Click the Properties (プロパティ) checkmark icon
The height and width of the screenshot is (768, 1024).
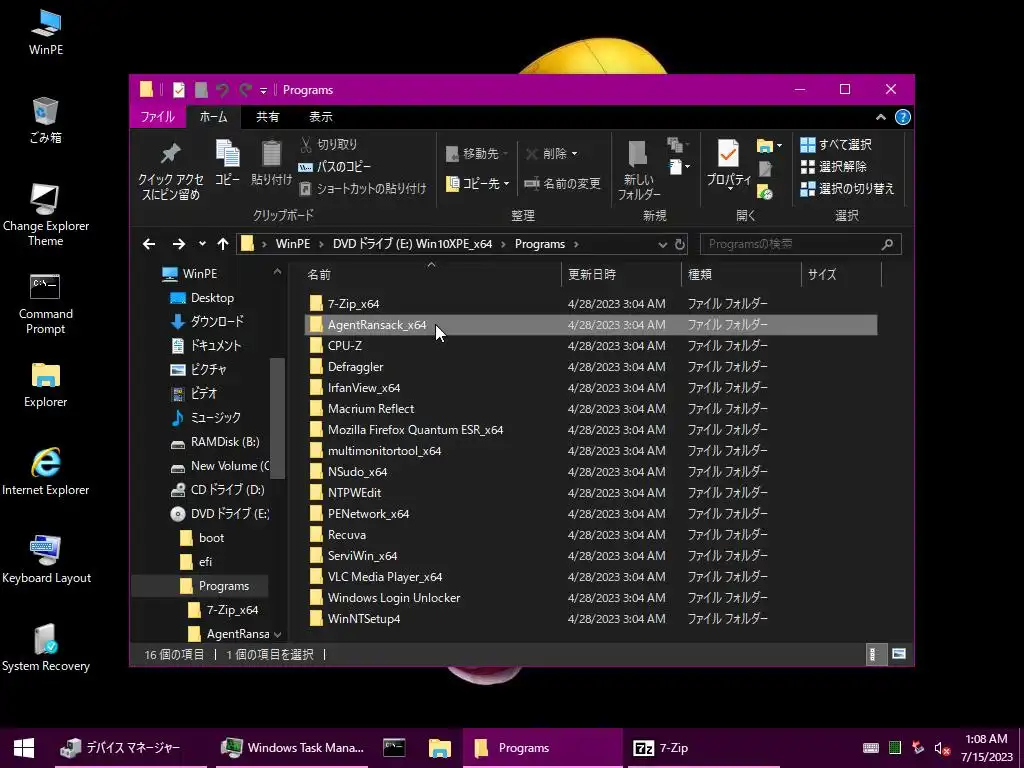point(728,153)
